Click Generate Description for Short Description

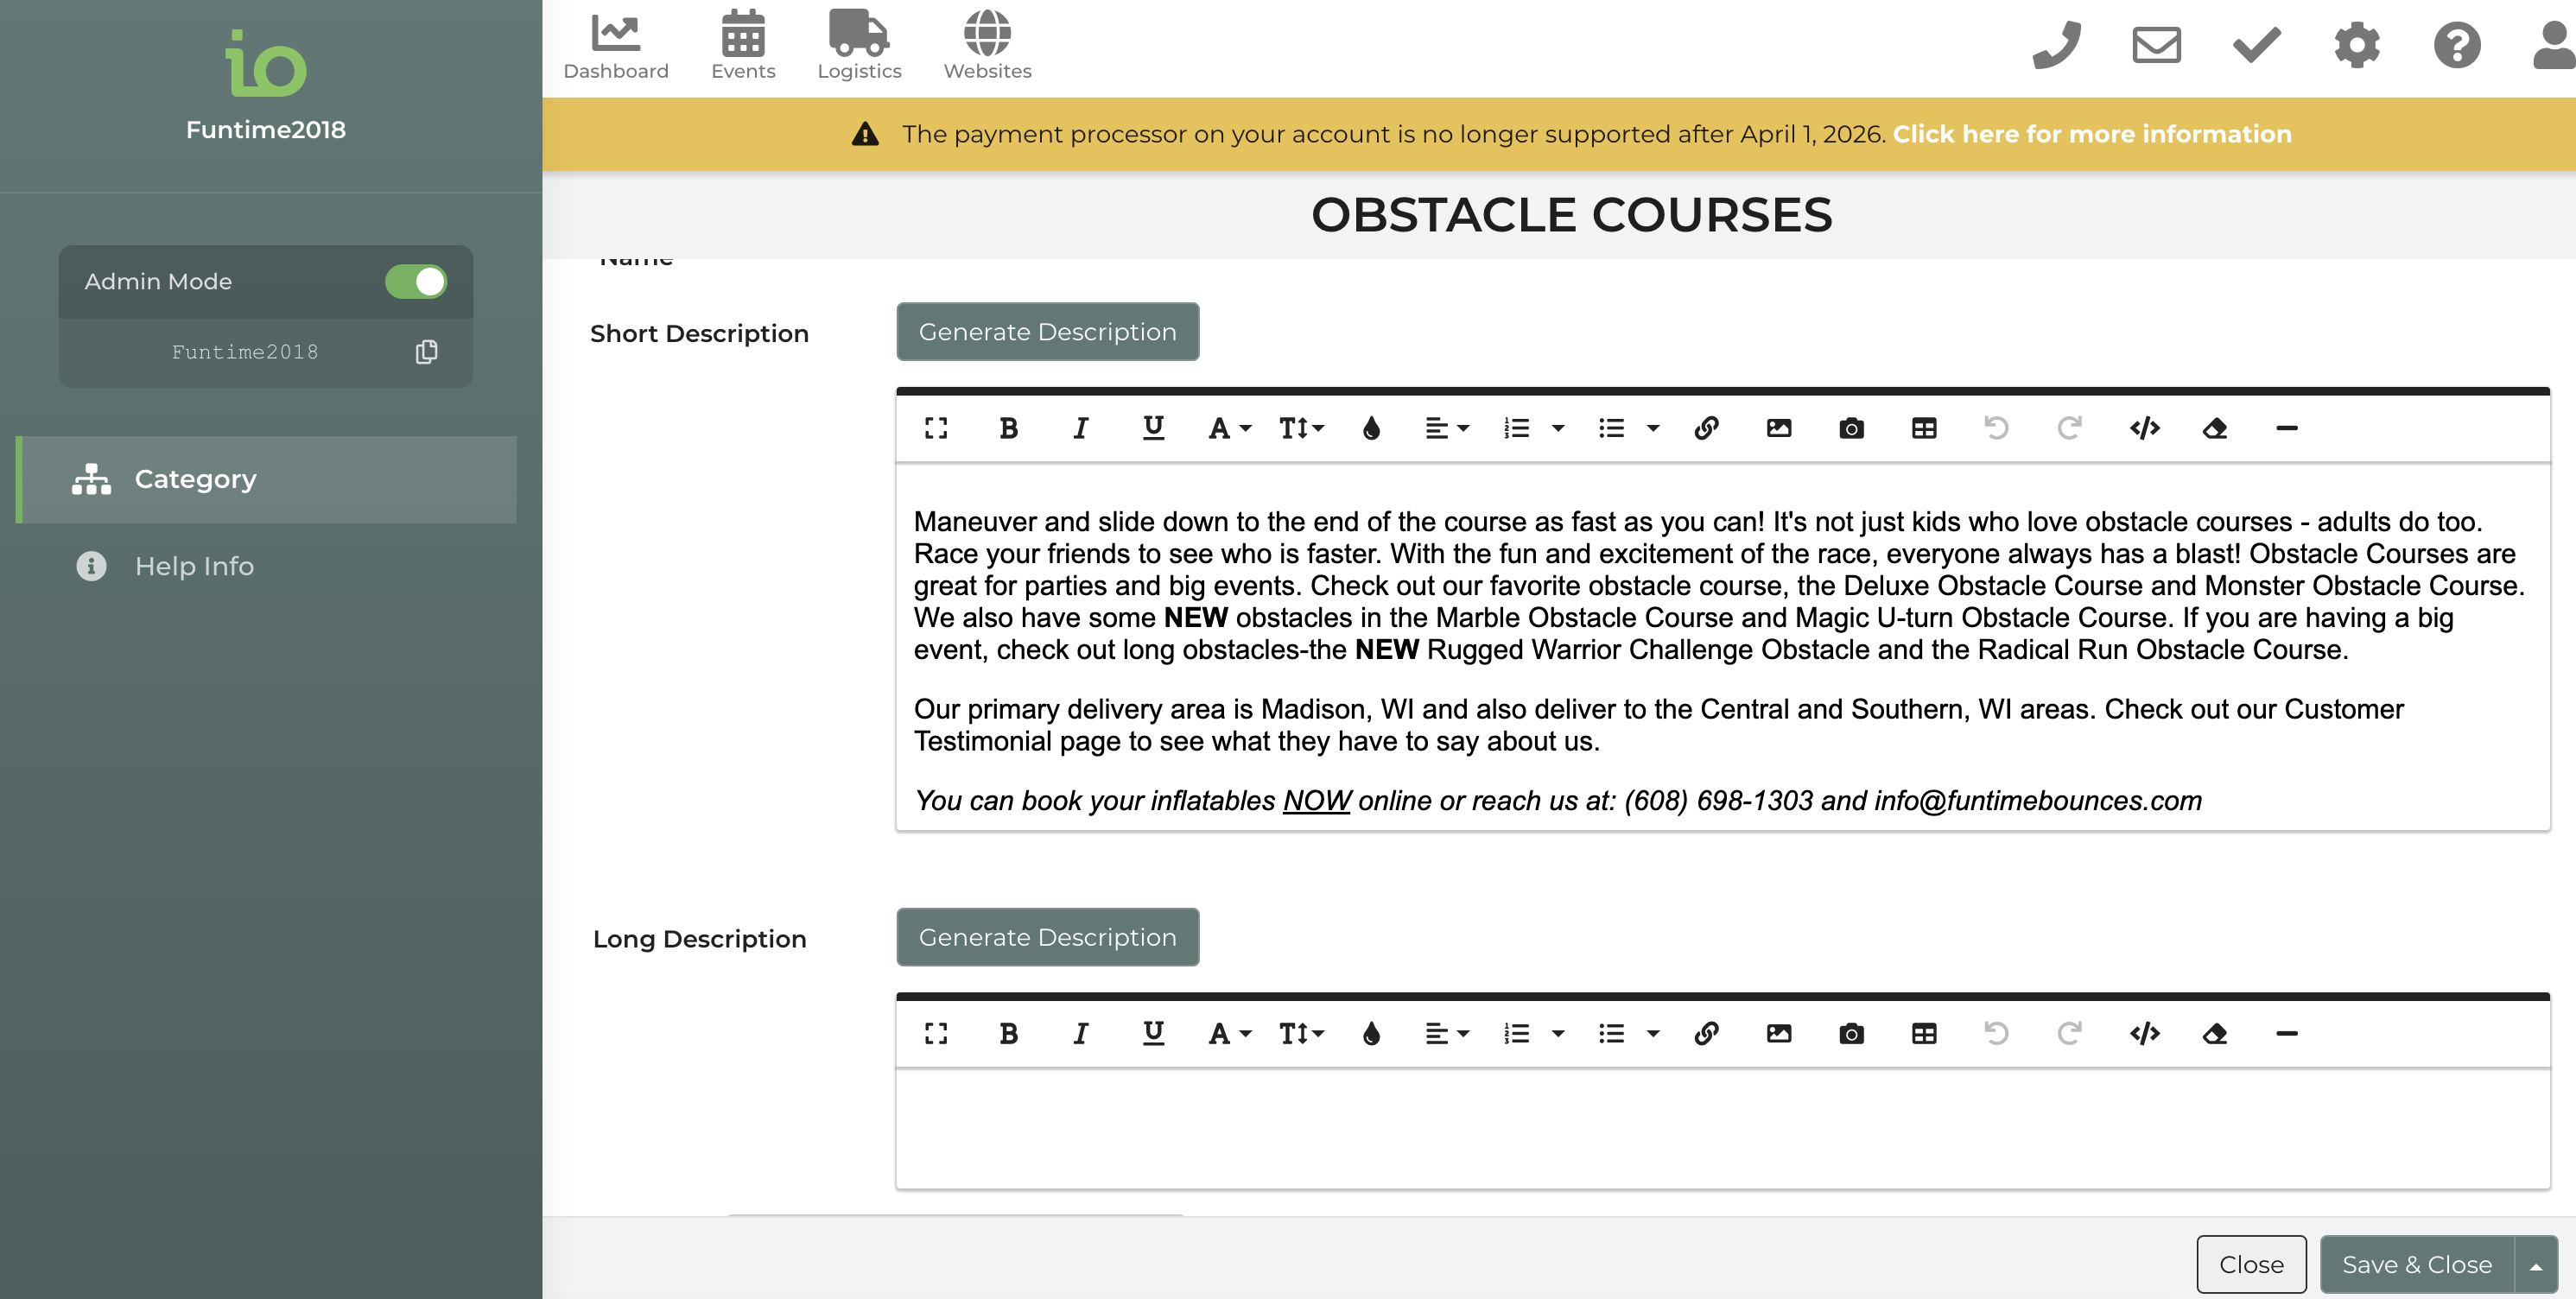[1047, 332]
